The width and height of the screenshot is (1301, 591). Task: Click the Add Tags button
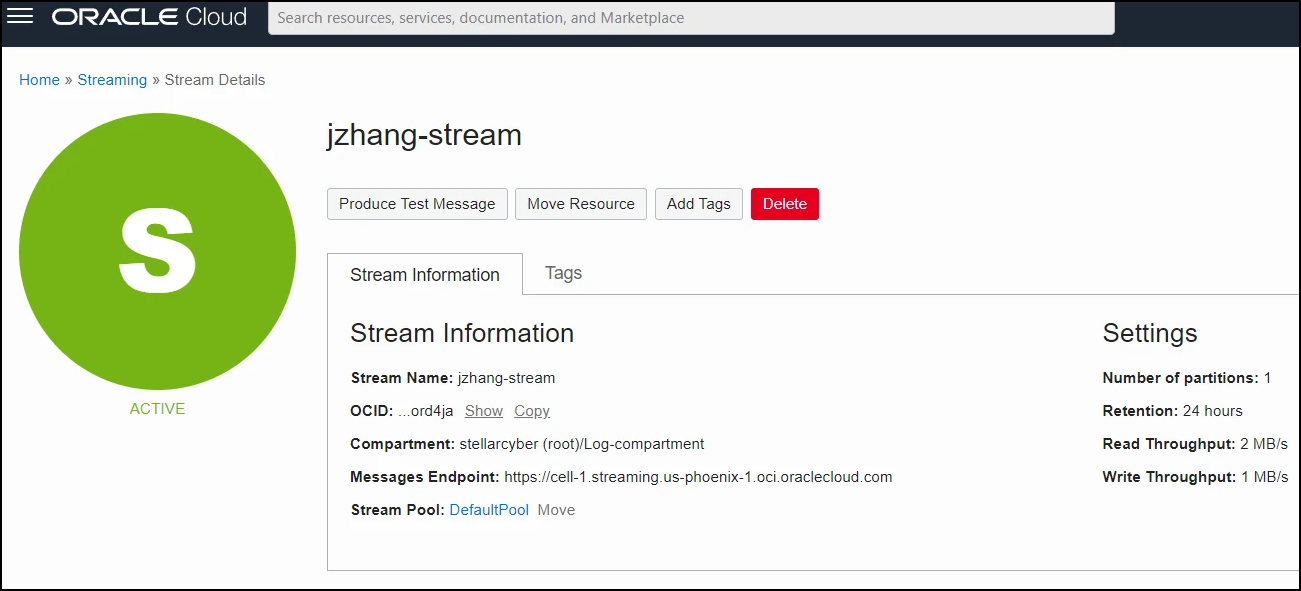(698, 204)
